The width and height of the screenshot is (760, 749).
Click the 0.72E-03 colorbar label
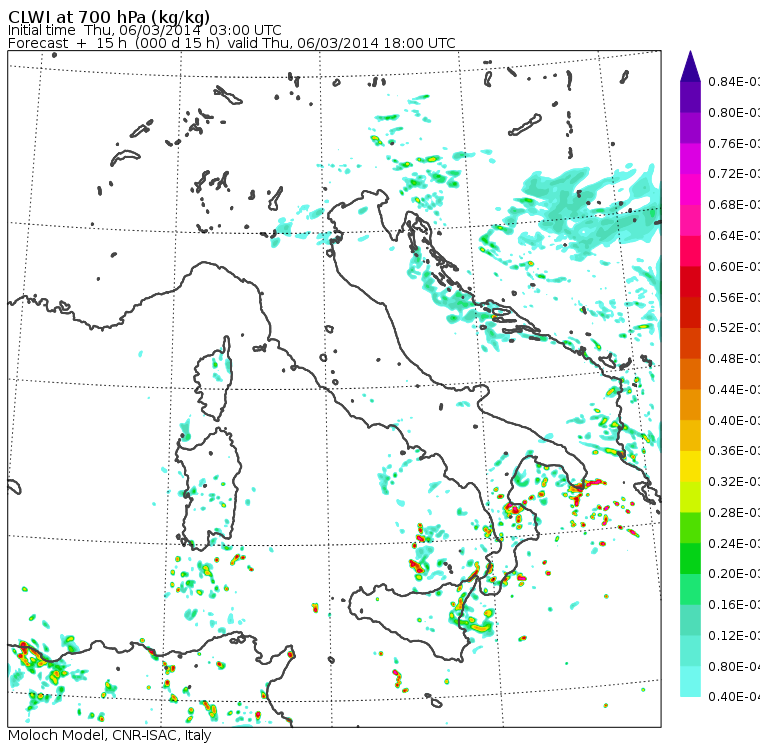click(734, 174)
